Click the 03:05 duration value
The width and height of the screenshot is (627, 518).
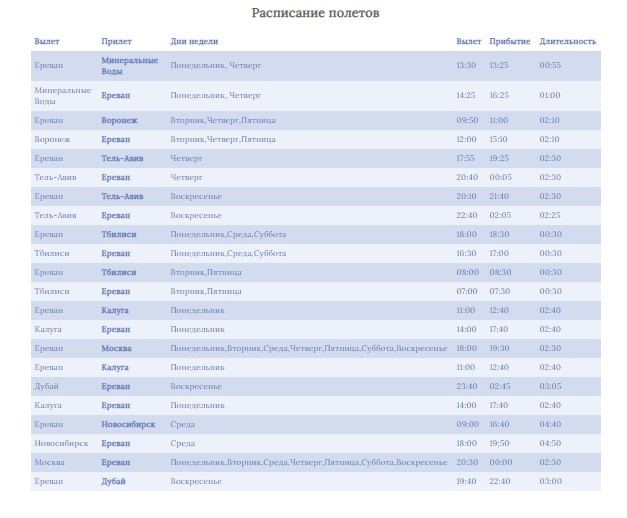[x=550, y=386]
